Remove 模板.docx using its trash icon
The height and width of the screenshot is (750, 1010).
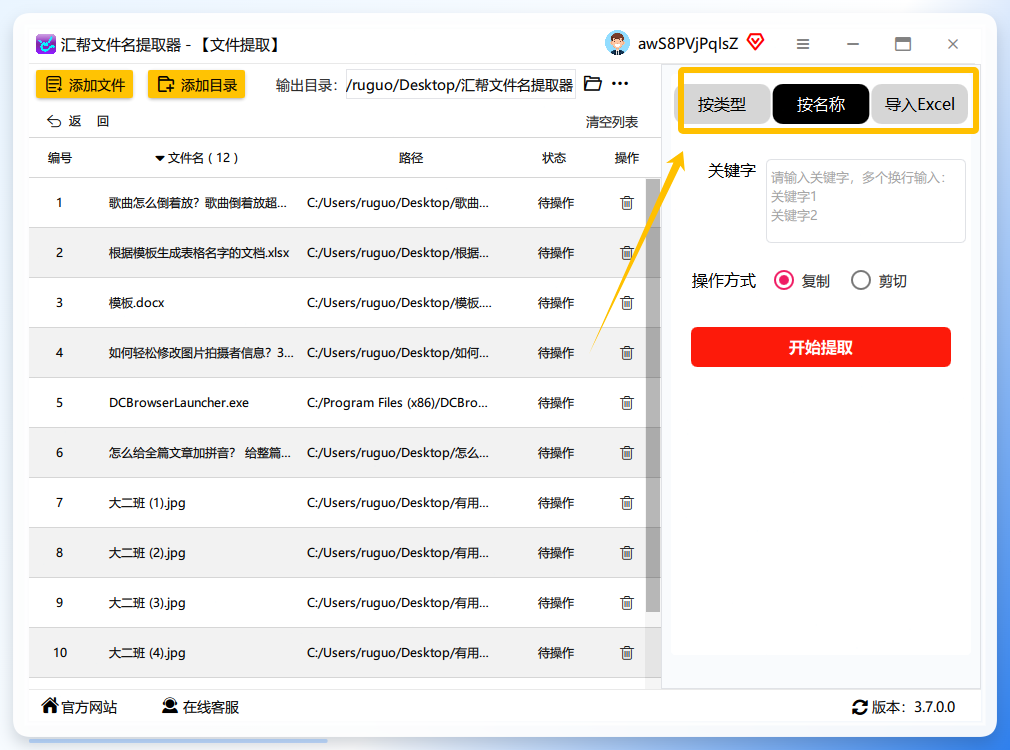click(627, 303)
